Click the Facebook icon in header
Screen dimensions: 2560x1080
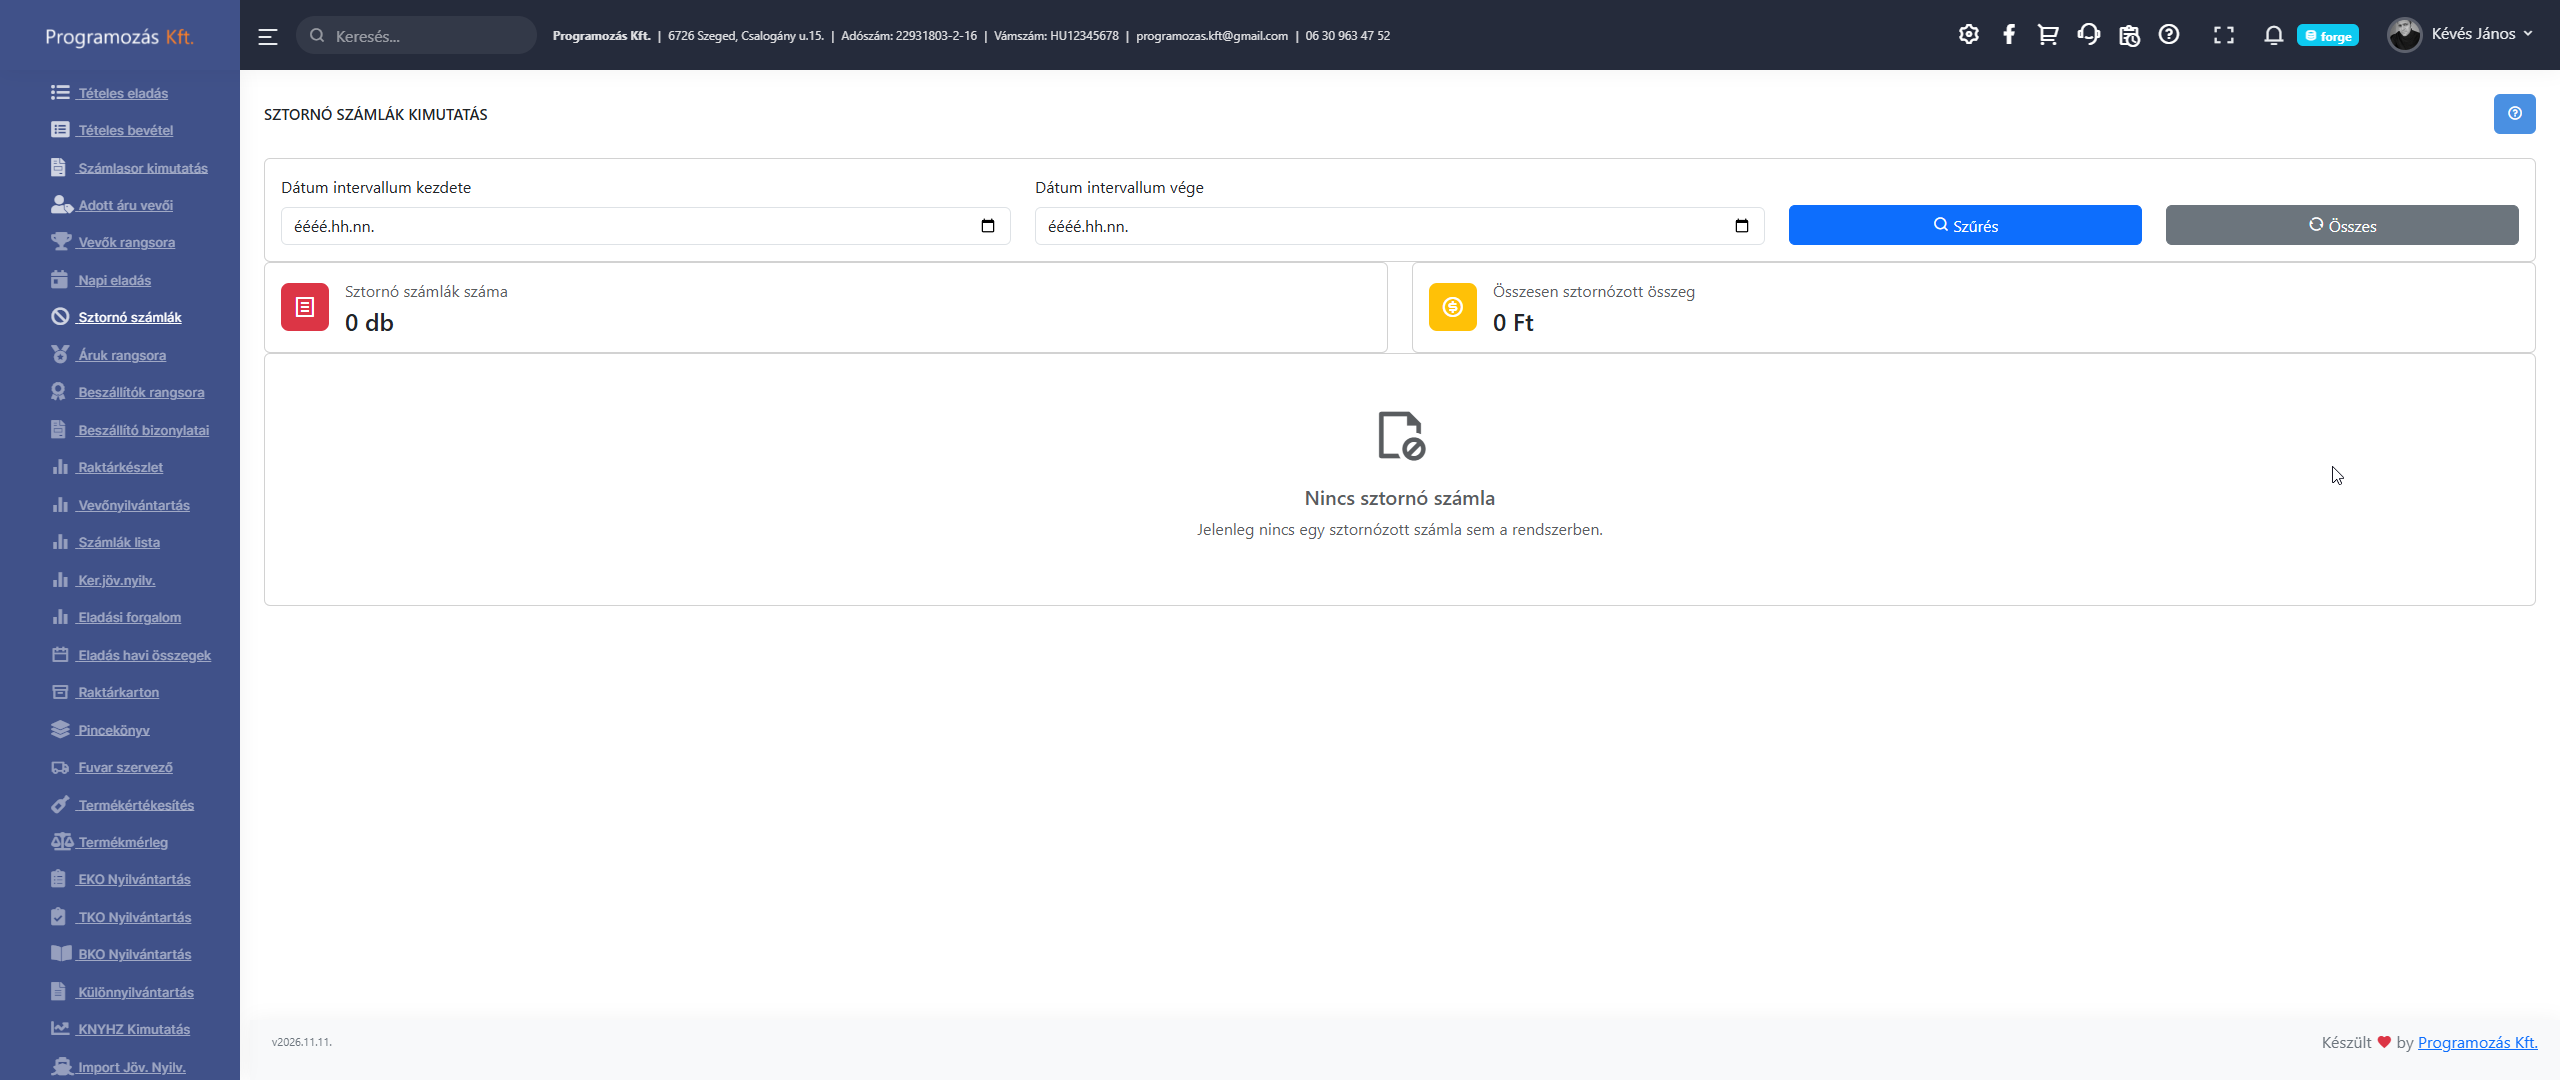(2008, 35)
